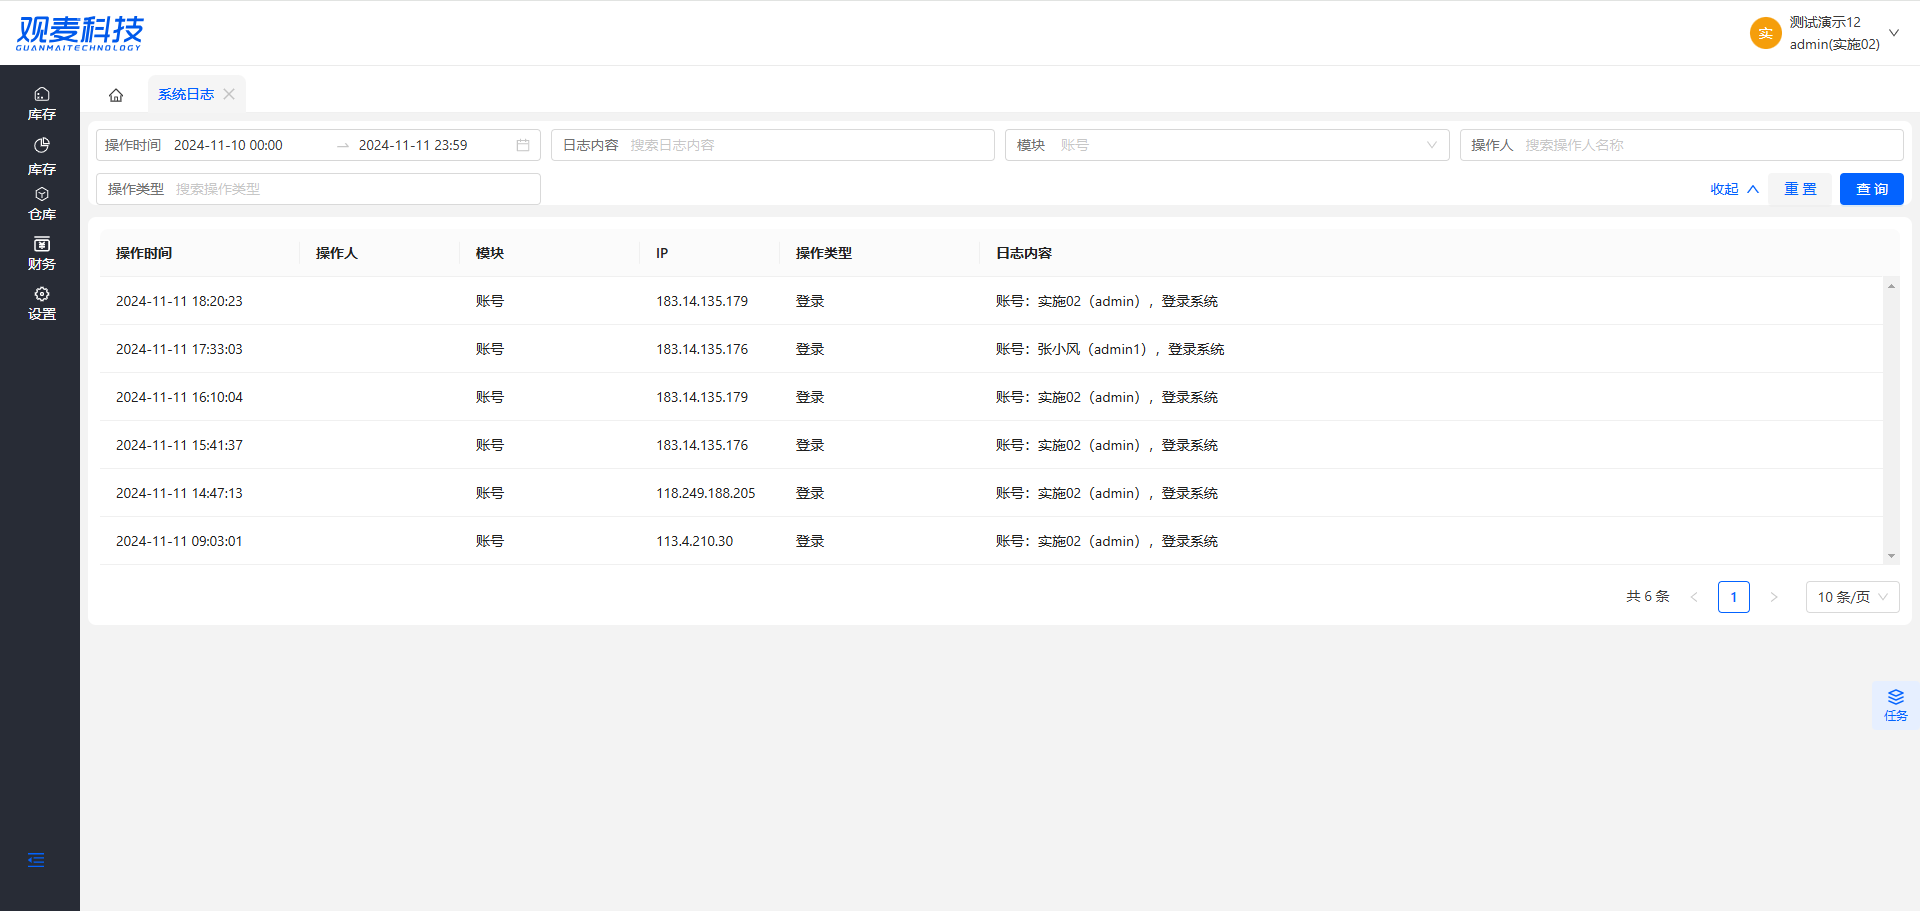Click the 重置 reset button

[1800, 189]
